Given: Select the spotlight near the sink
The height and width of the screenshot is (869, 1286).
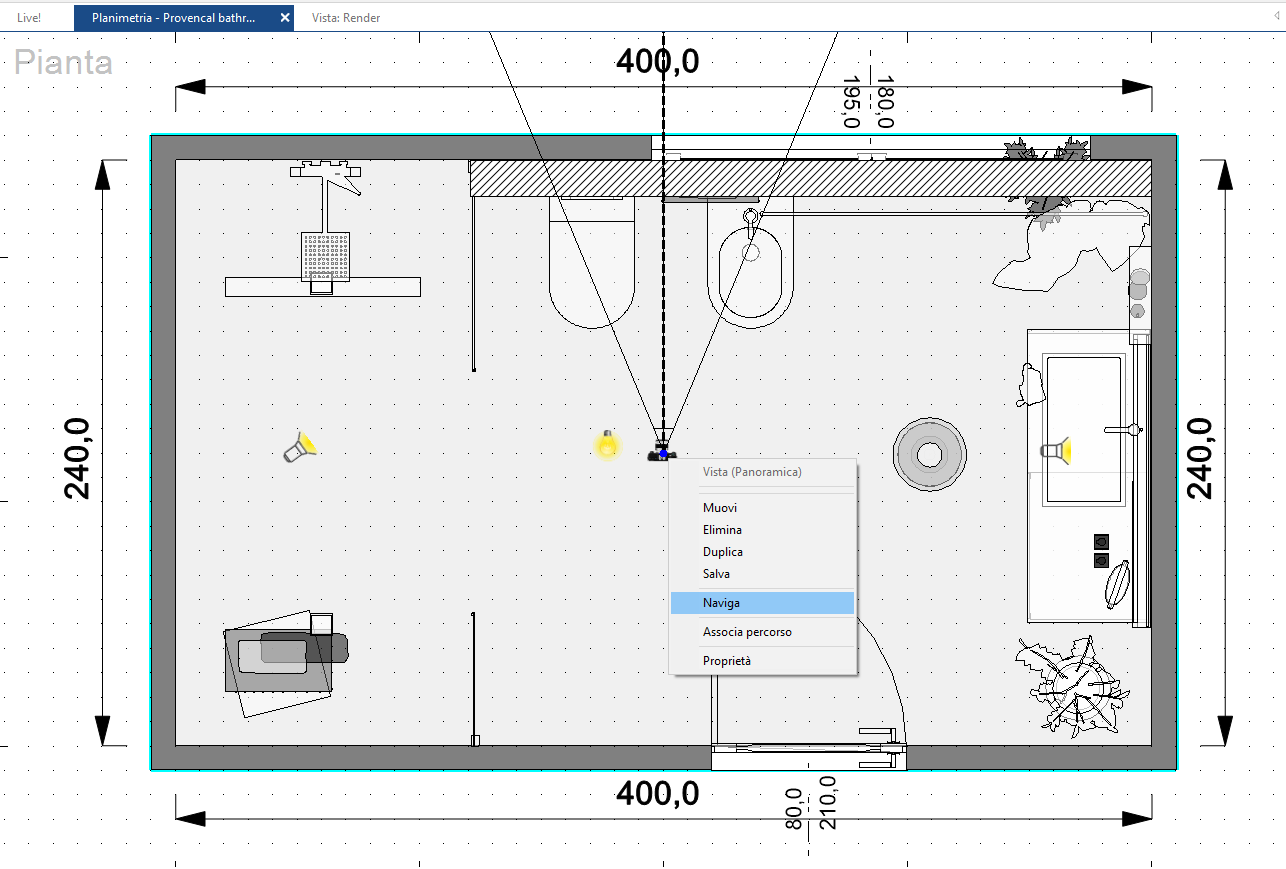Looking at the screenshot, I should tap(1055, 451).
